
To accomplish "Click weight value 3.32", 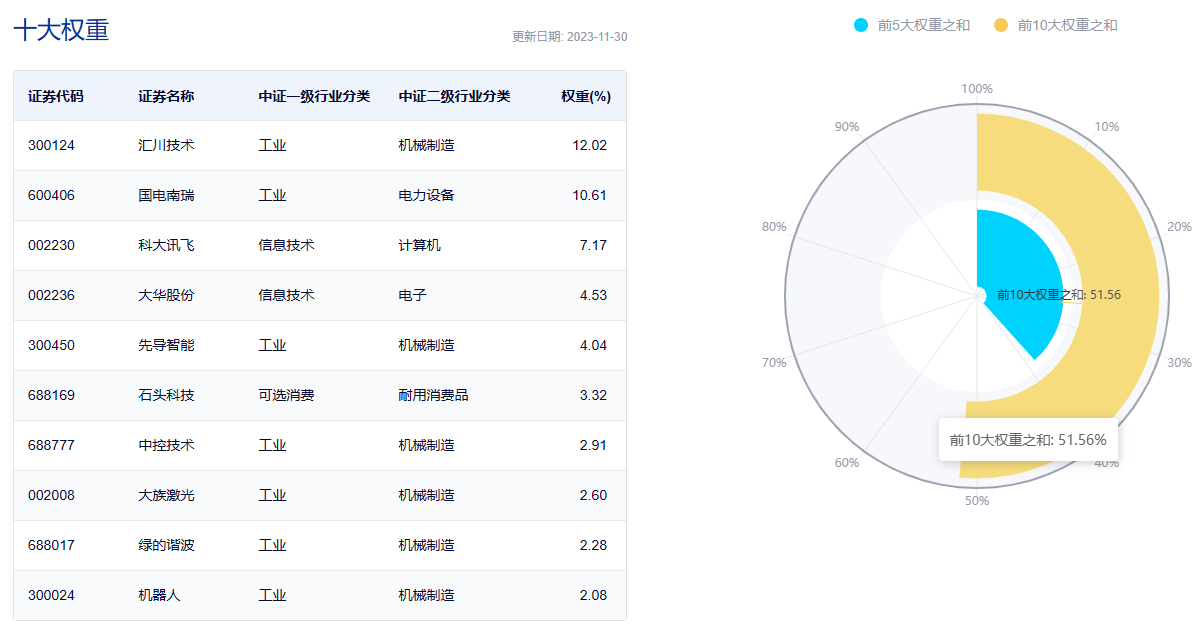I will pos(593,395).
